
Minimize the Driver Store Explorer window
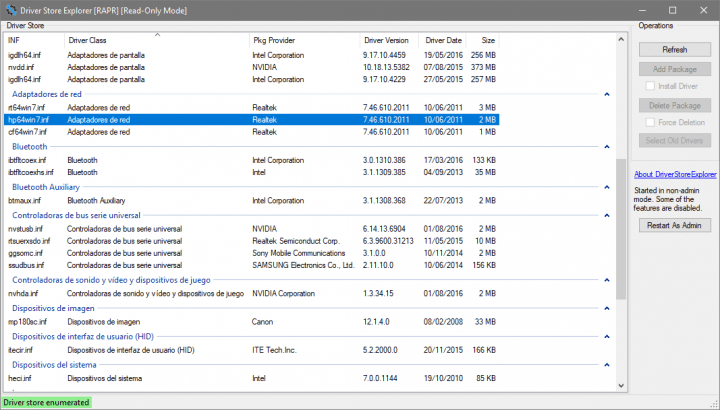tap(642, 10)
